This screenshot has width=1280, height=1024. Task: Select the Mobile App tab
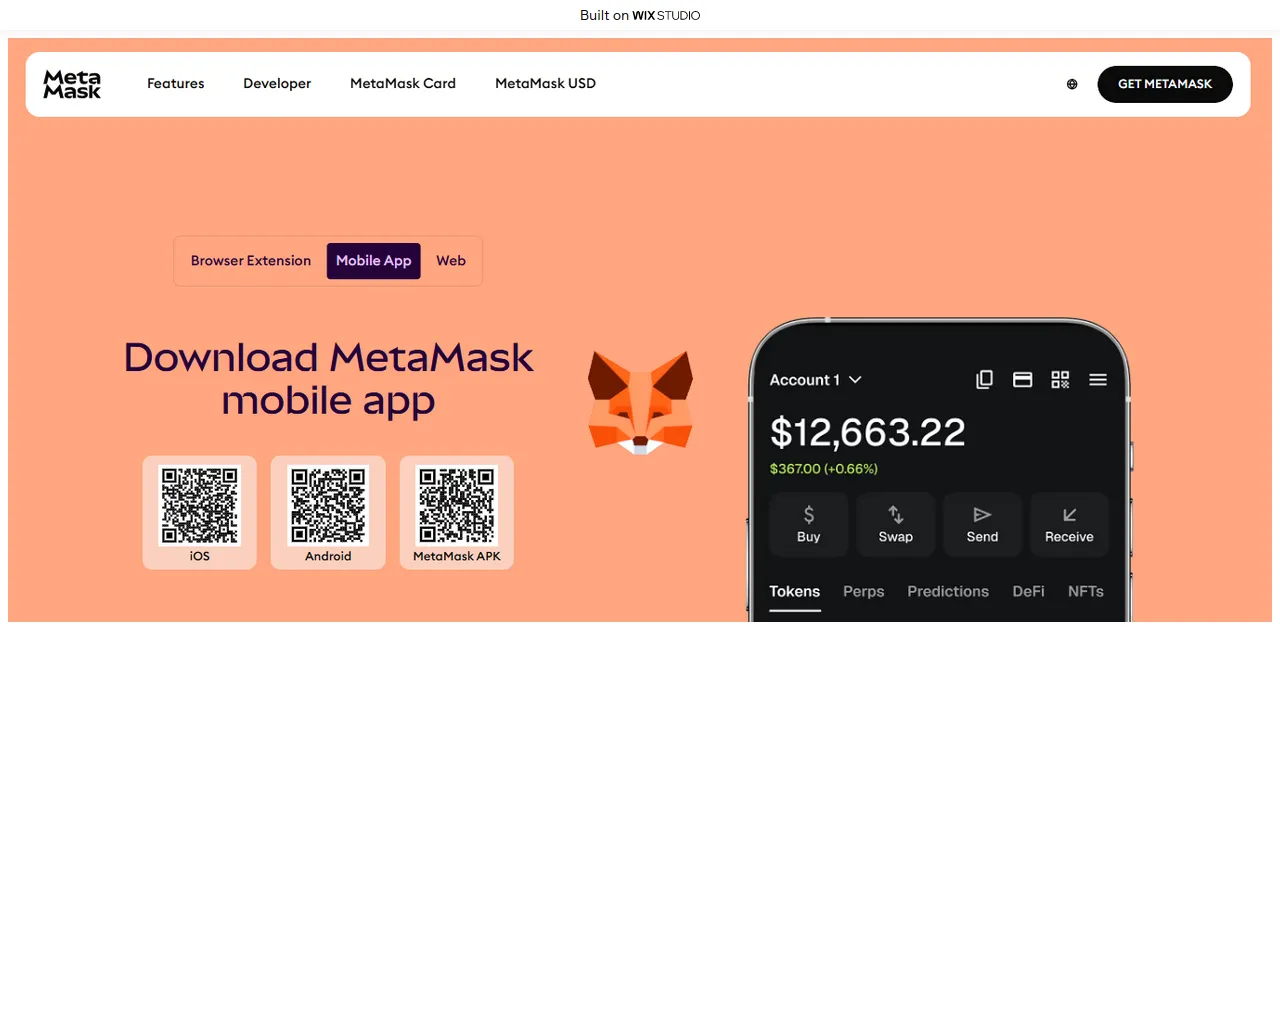(374, 261)
